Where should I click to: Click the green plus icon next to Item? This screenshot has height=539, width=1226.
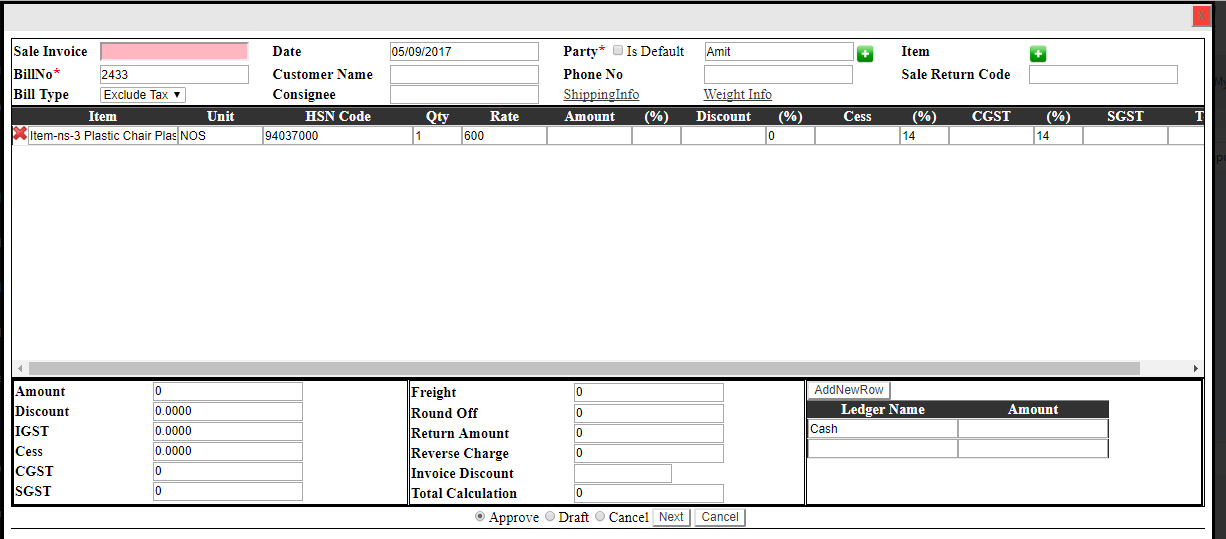point(1038,54)
